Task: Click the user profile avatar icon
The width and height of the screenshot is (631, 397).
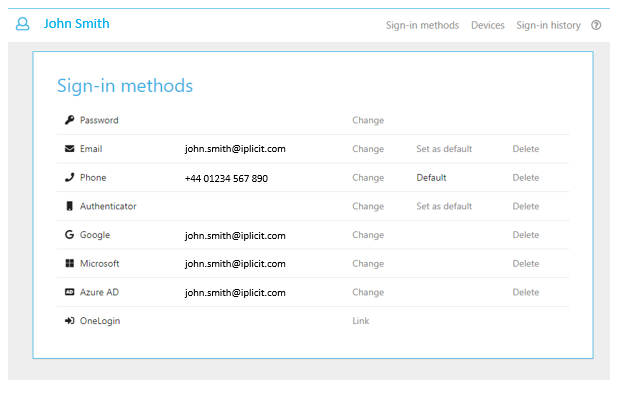Action: [23, 24]
